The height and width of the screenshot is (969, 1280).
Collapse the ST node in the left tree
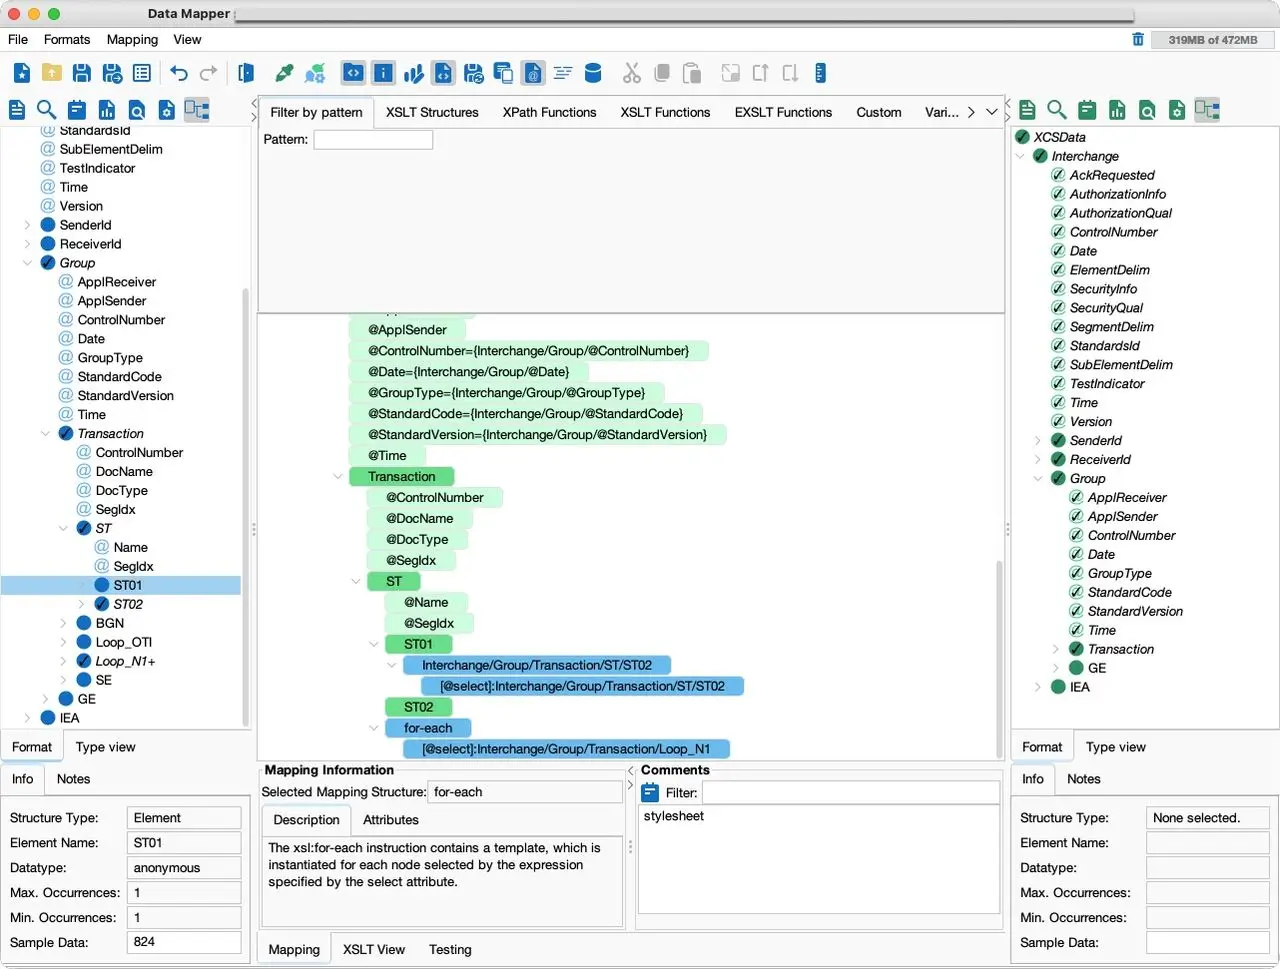pyautogui.click(x=63, y=528)
